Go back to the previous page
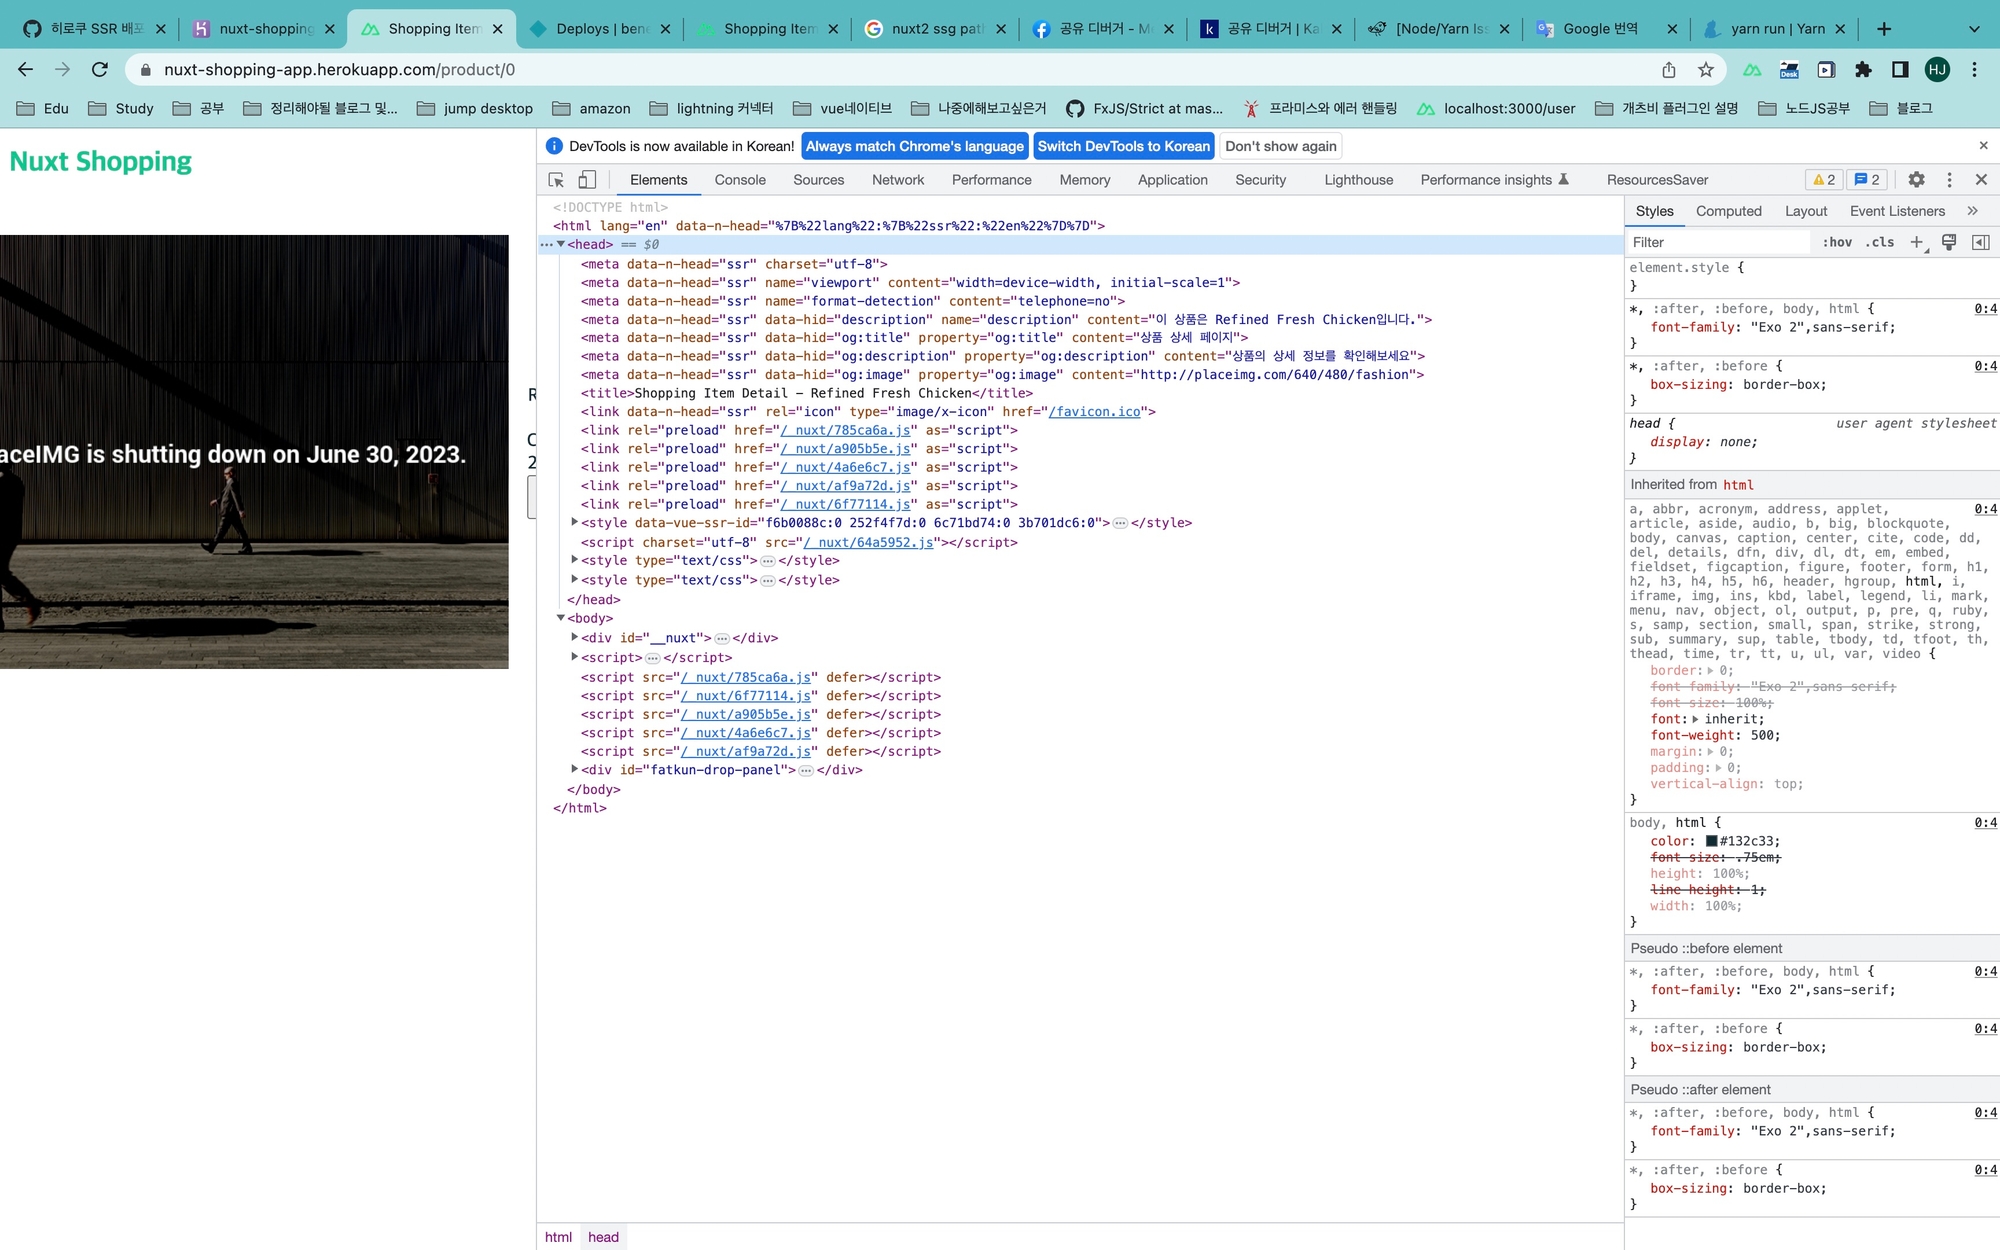Screen dimensions: 2000x1250 26,69
